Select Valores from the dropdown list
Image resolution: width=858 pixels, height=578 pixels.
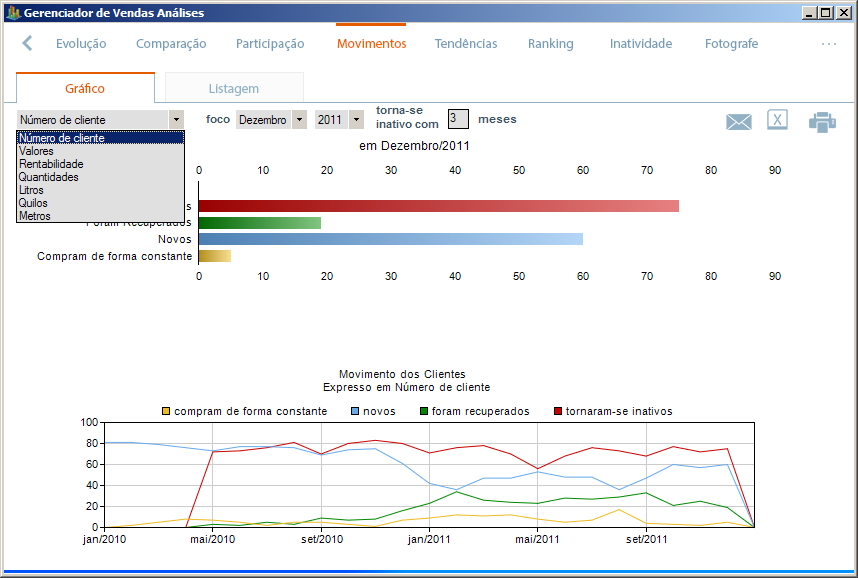pos(36,151)
